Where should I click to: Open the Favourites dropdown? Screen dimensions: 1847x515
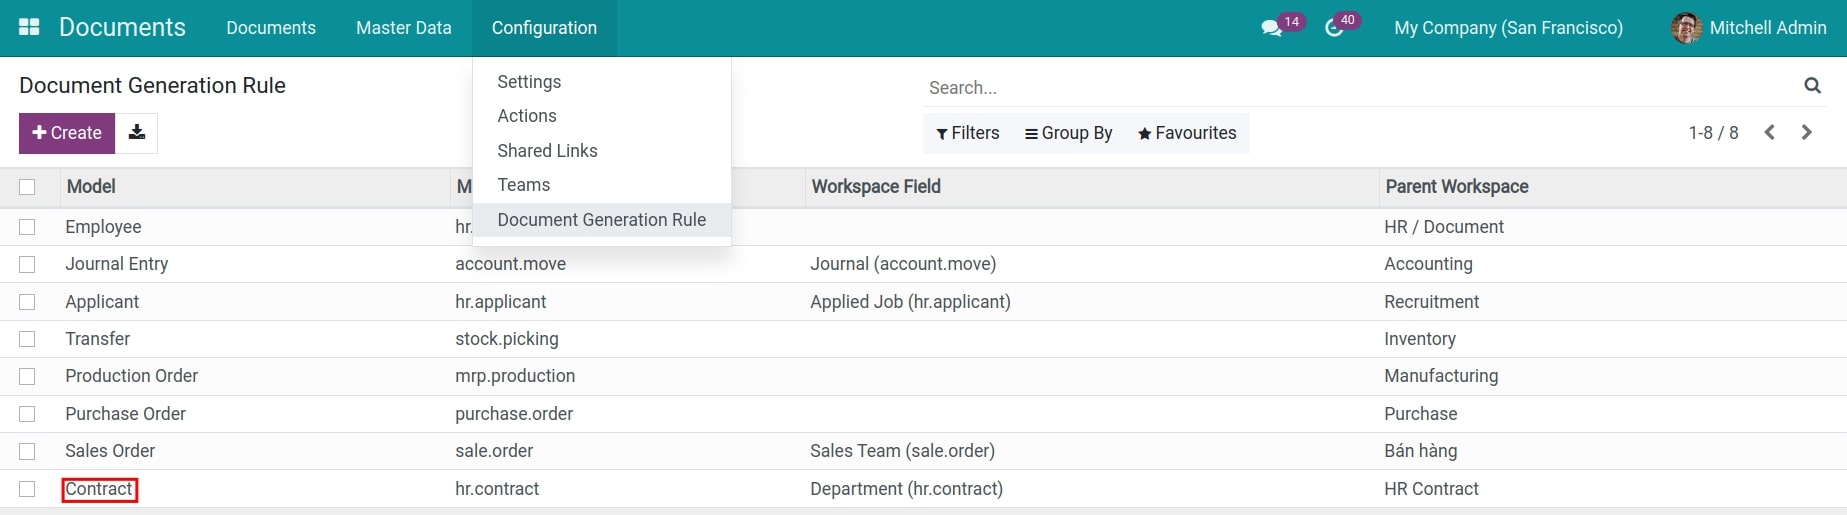point(1187,133)
